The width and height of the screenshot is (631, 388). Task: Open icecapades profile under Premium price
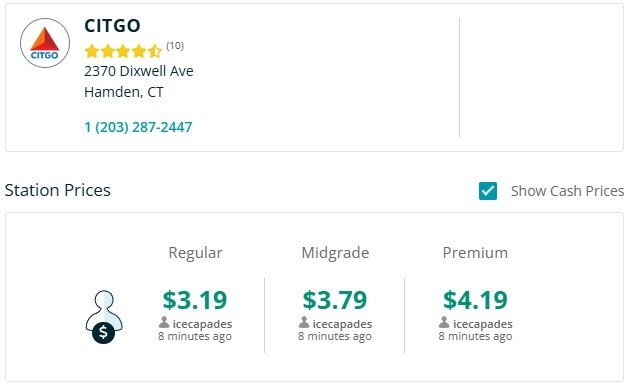pos(483,324)
